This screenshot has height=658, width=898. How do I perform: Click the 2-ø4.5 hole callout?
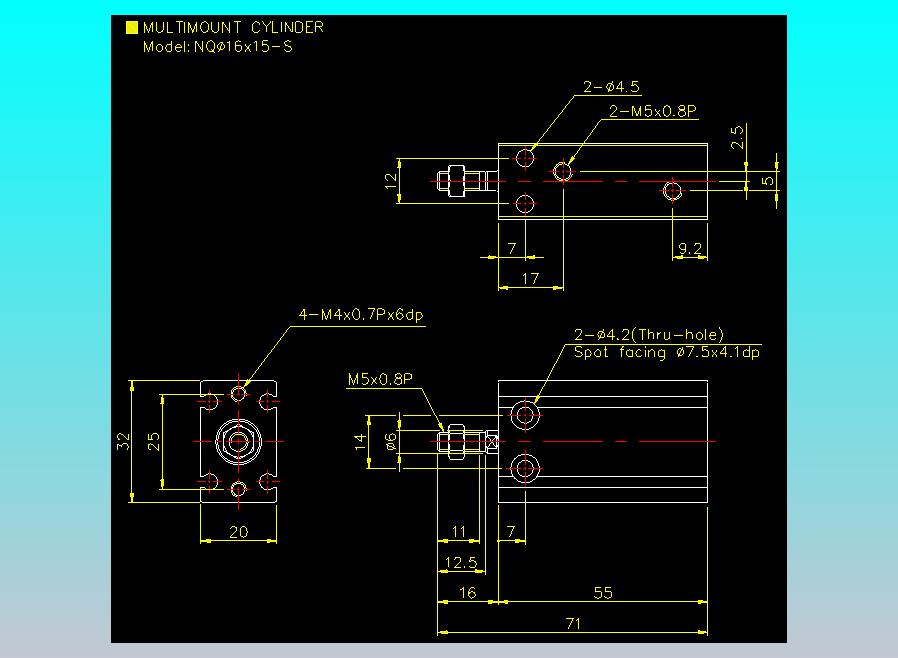point(611,86)
